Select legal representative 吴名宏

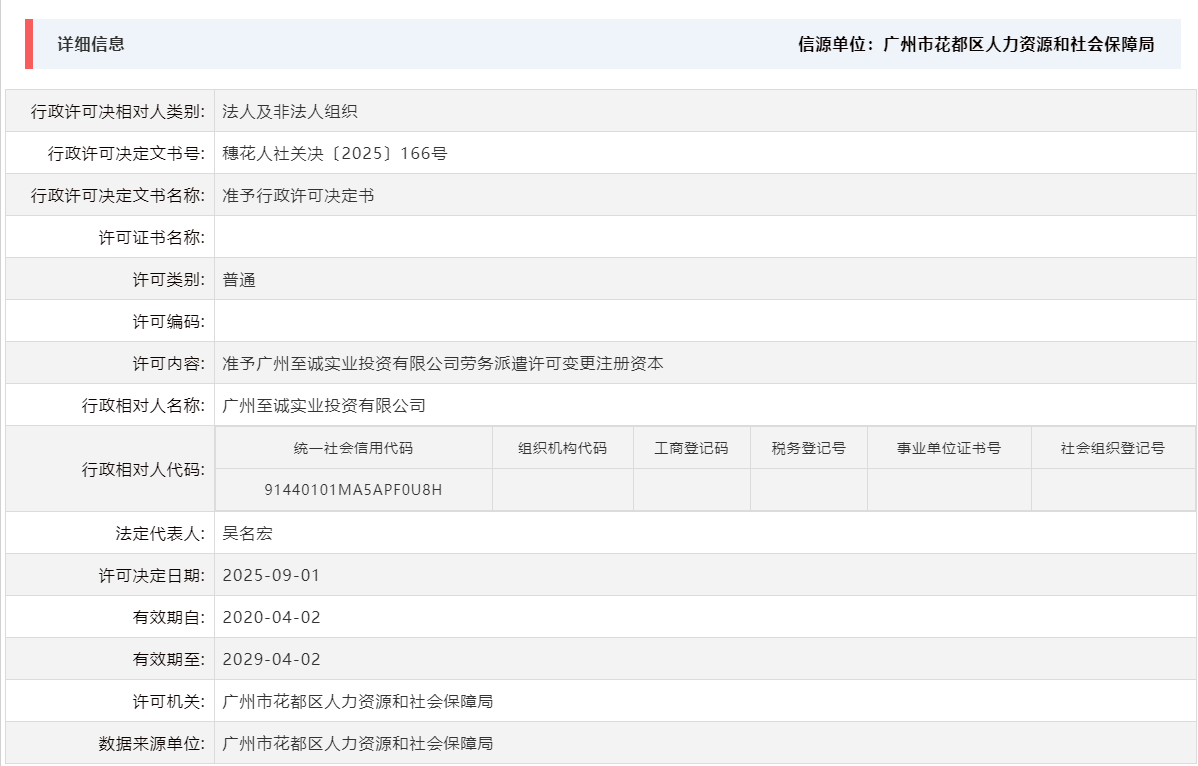(249, 531)
